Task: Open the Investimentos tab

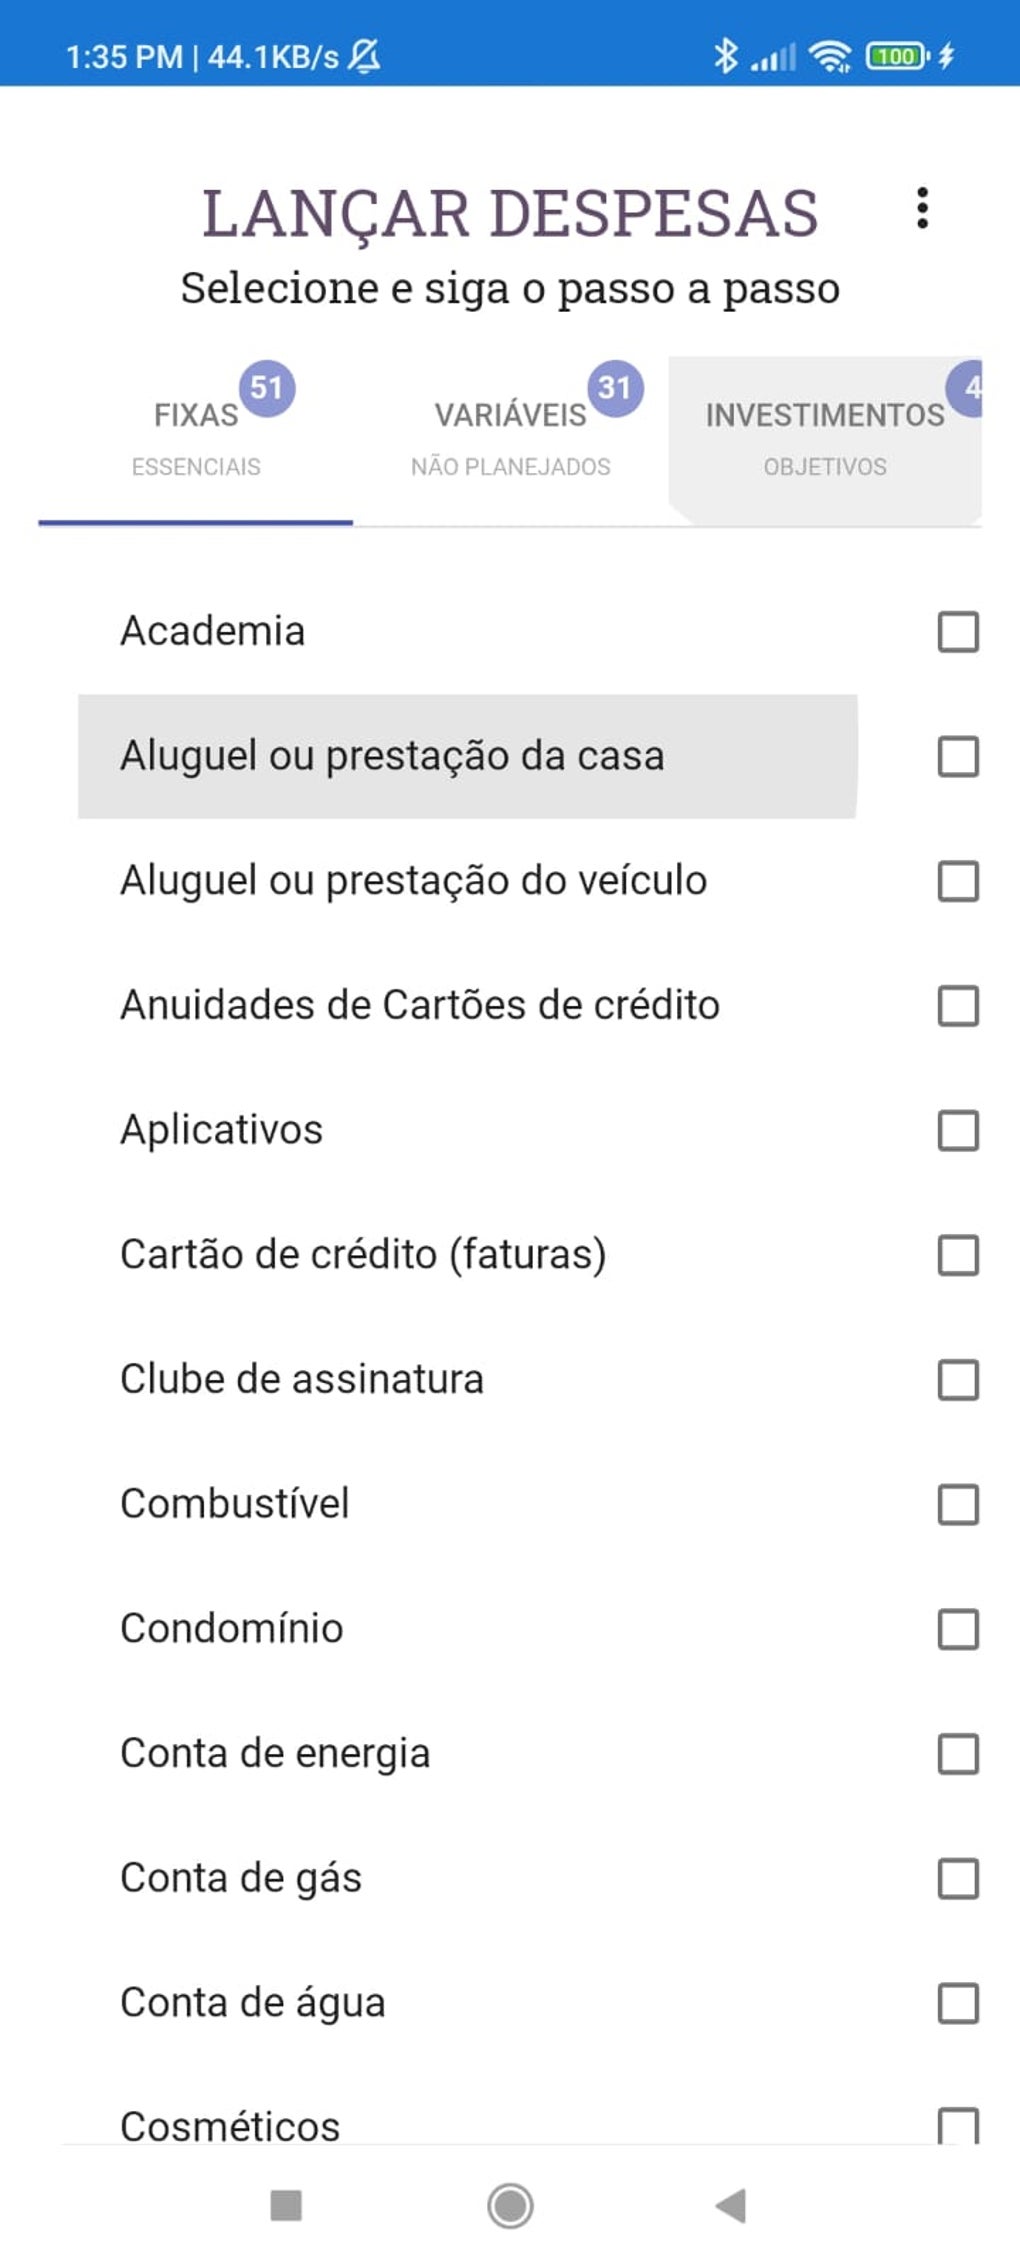Action: [824, 438]
